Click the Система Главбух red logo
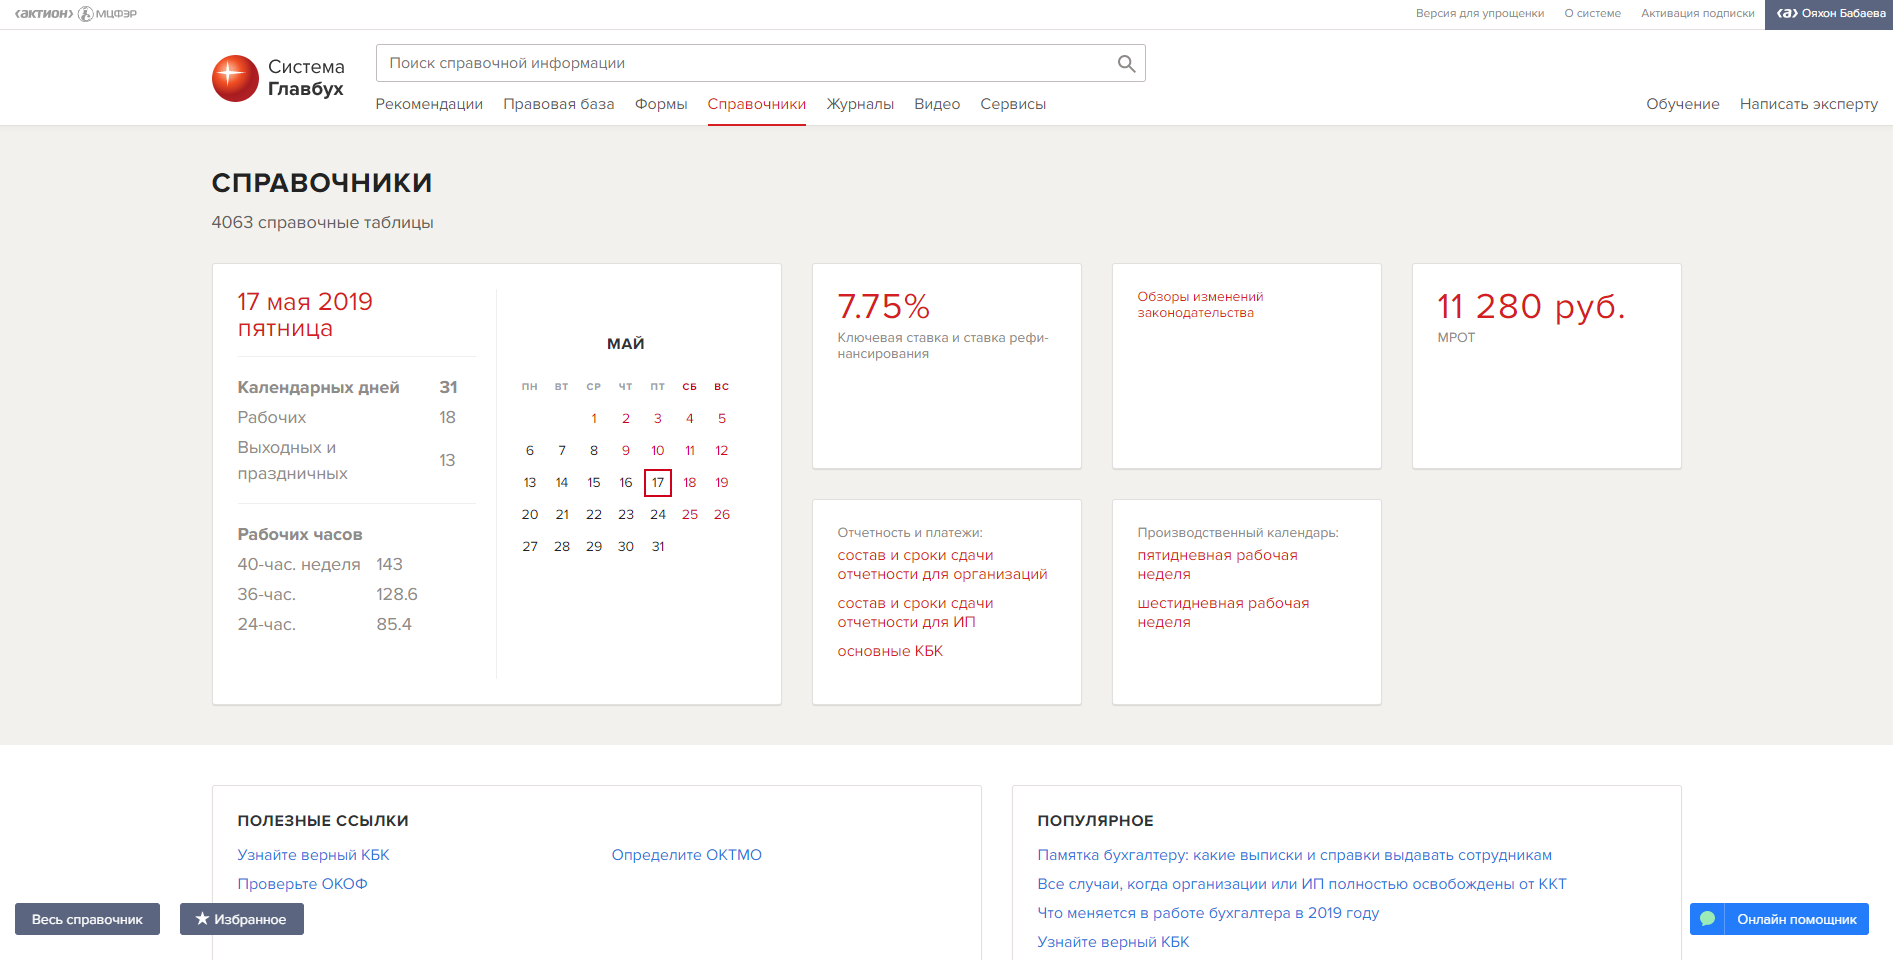The height and width of the screenshot is (960, 1893). tap(235, 78)
